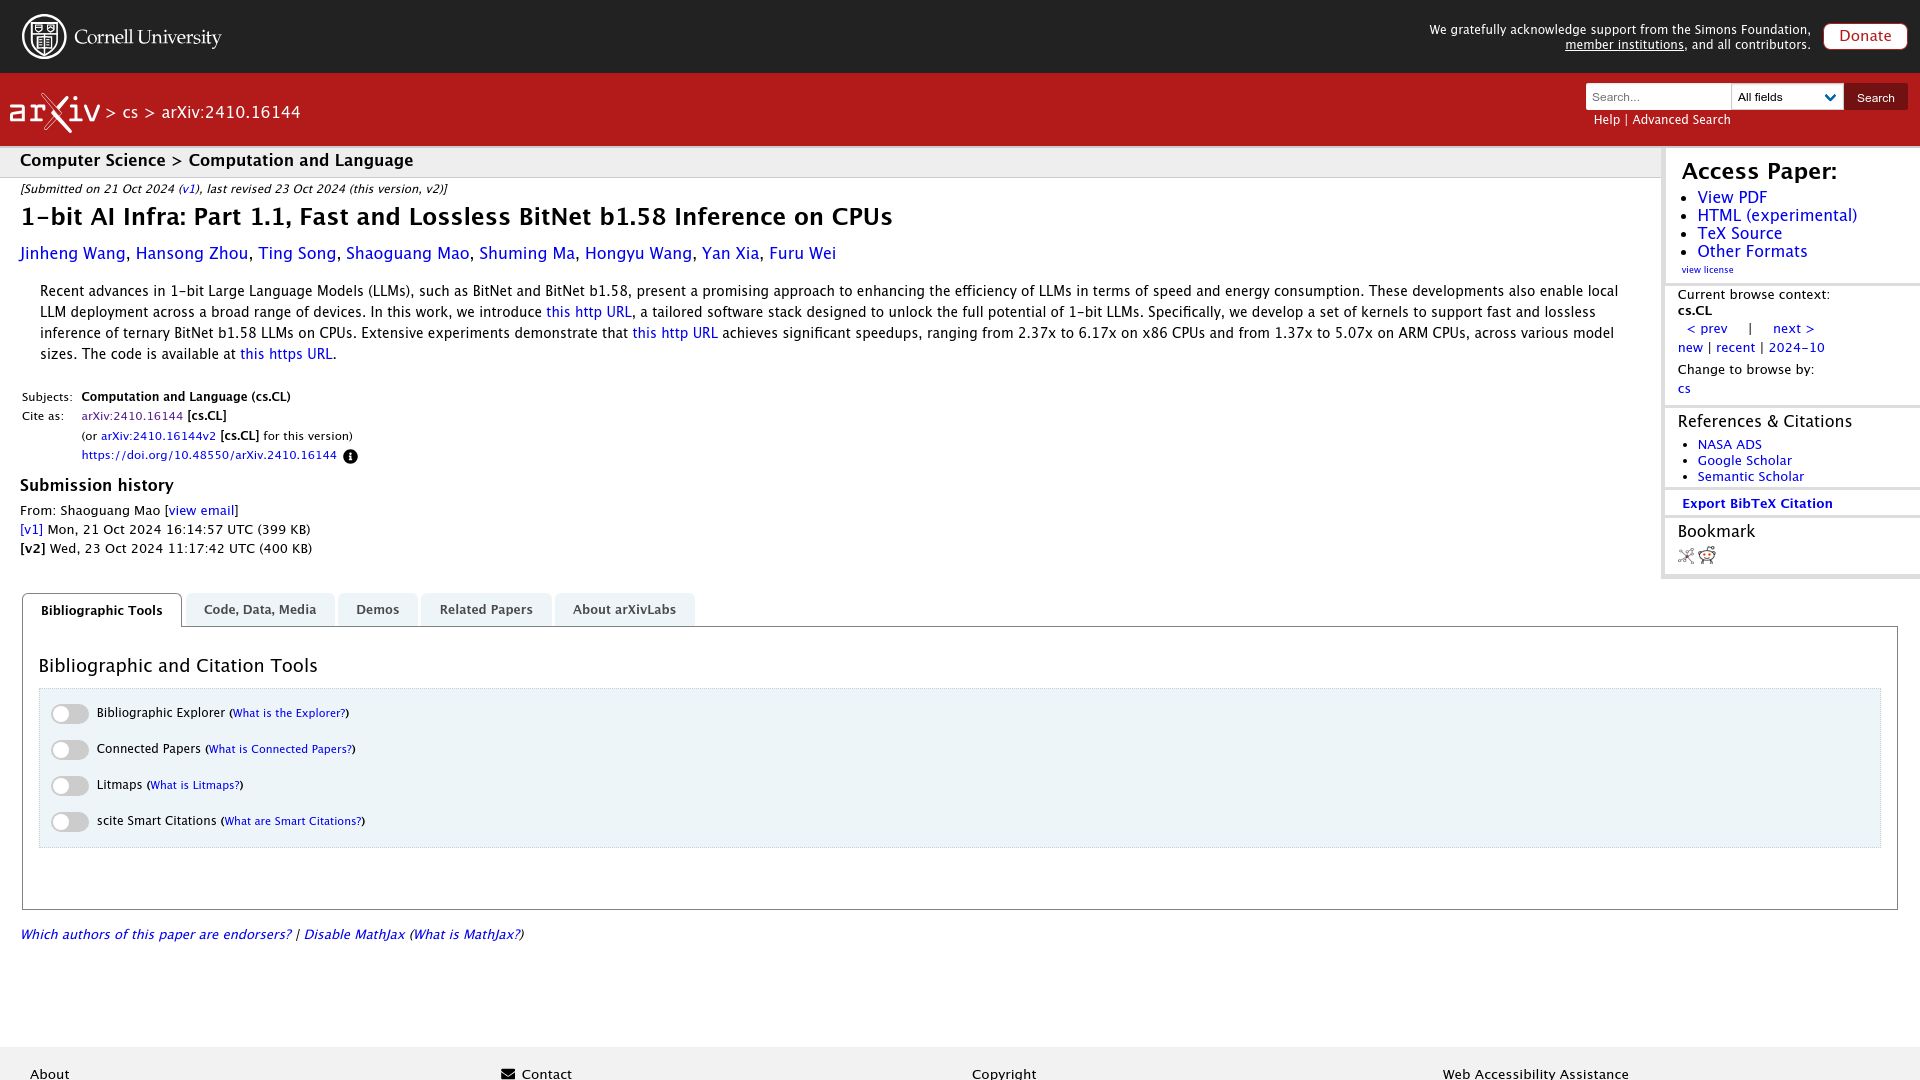Click the Disable MathJax link
The image size is (1920, 1080).
point(354,935)
